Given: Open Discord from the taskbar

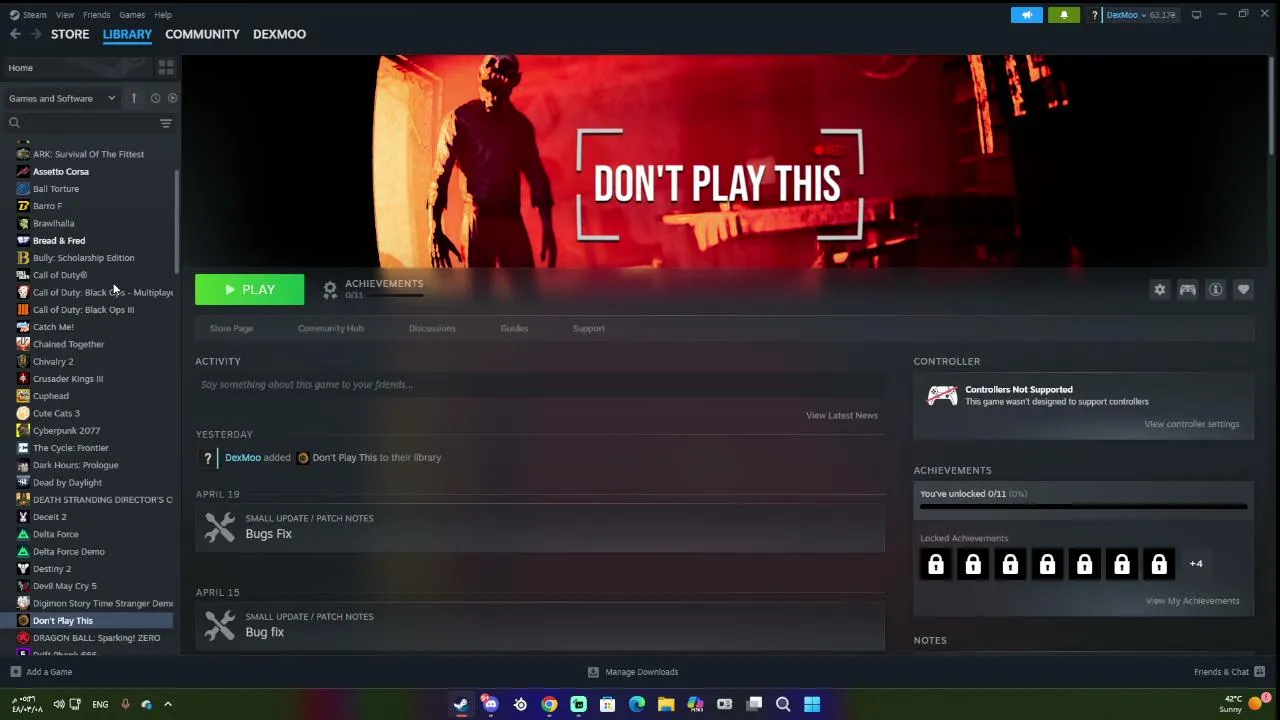Looking at the screenshot, I should (490, 705).
